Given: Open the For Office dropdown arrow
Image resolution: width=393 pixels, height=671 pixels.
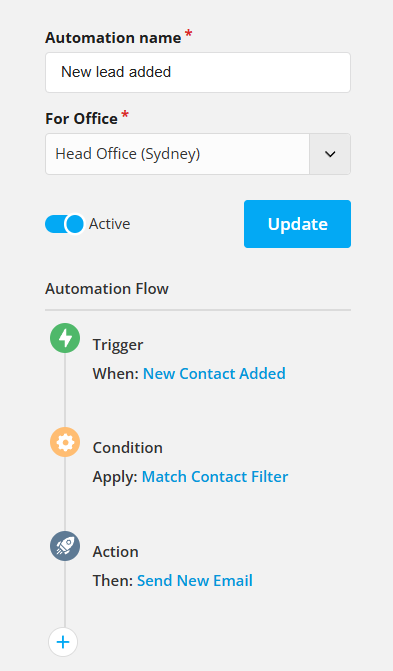Looking at the screenshot, I should pyautogui.click(x=330, y=154).
